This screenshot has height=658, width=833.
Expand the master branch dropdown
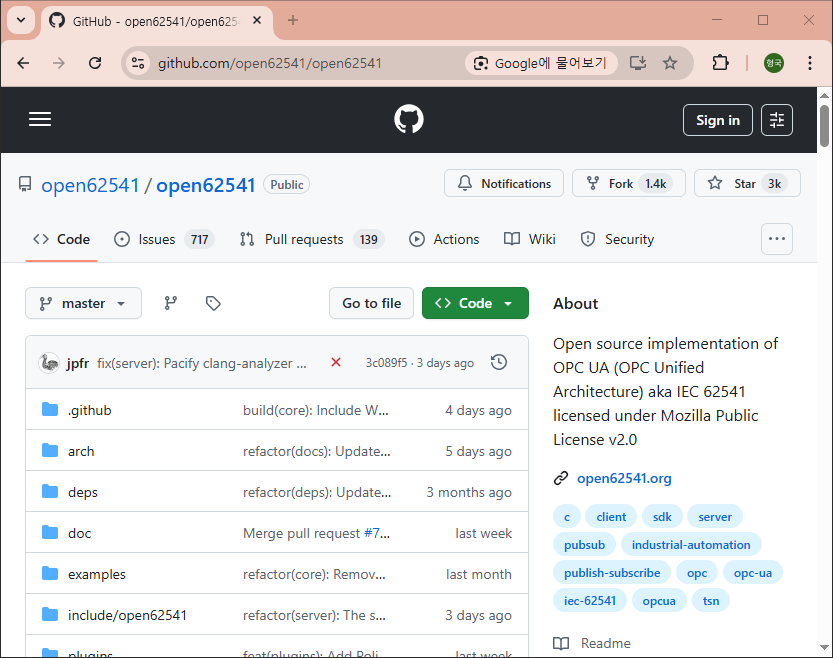84,303
